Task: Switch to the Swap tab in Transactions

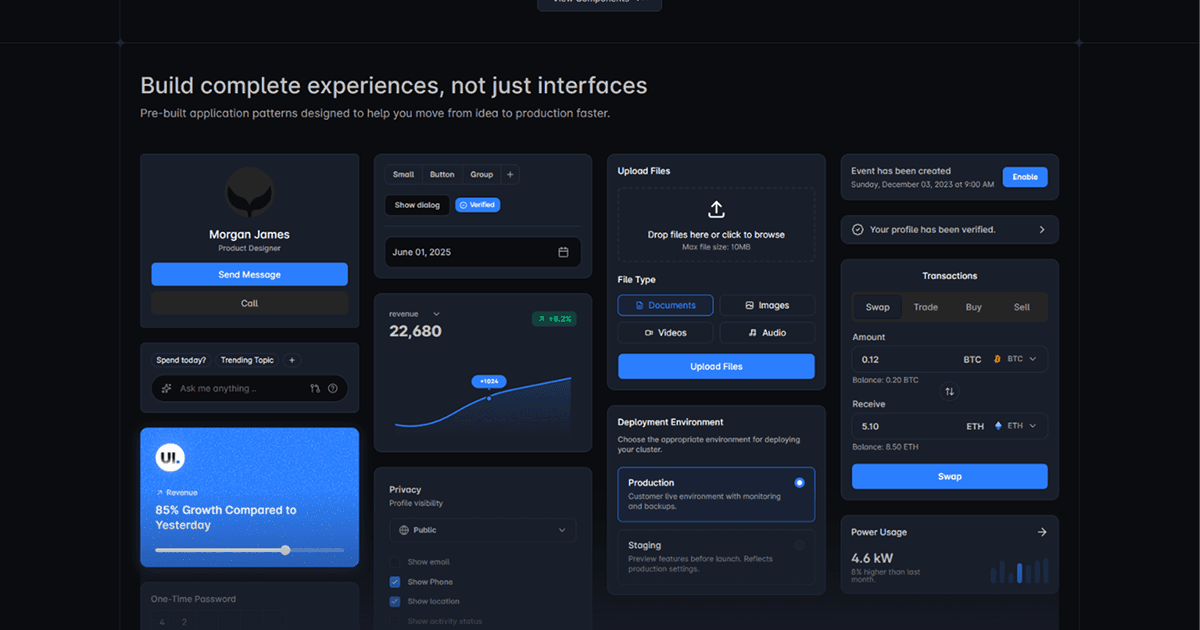Action: point(878,307)
